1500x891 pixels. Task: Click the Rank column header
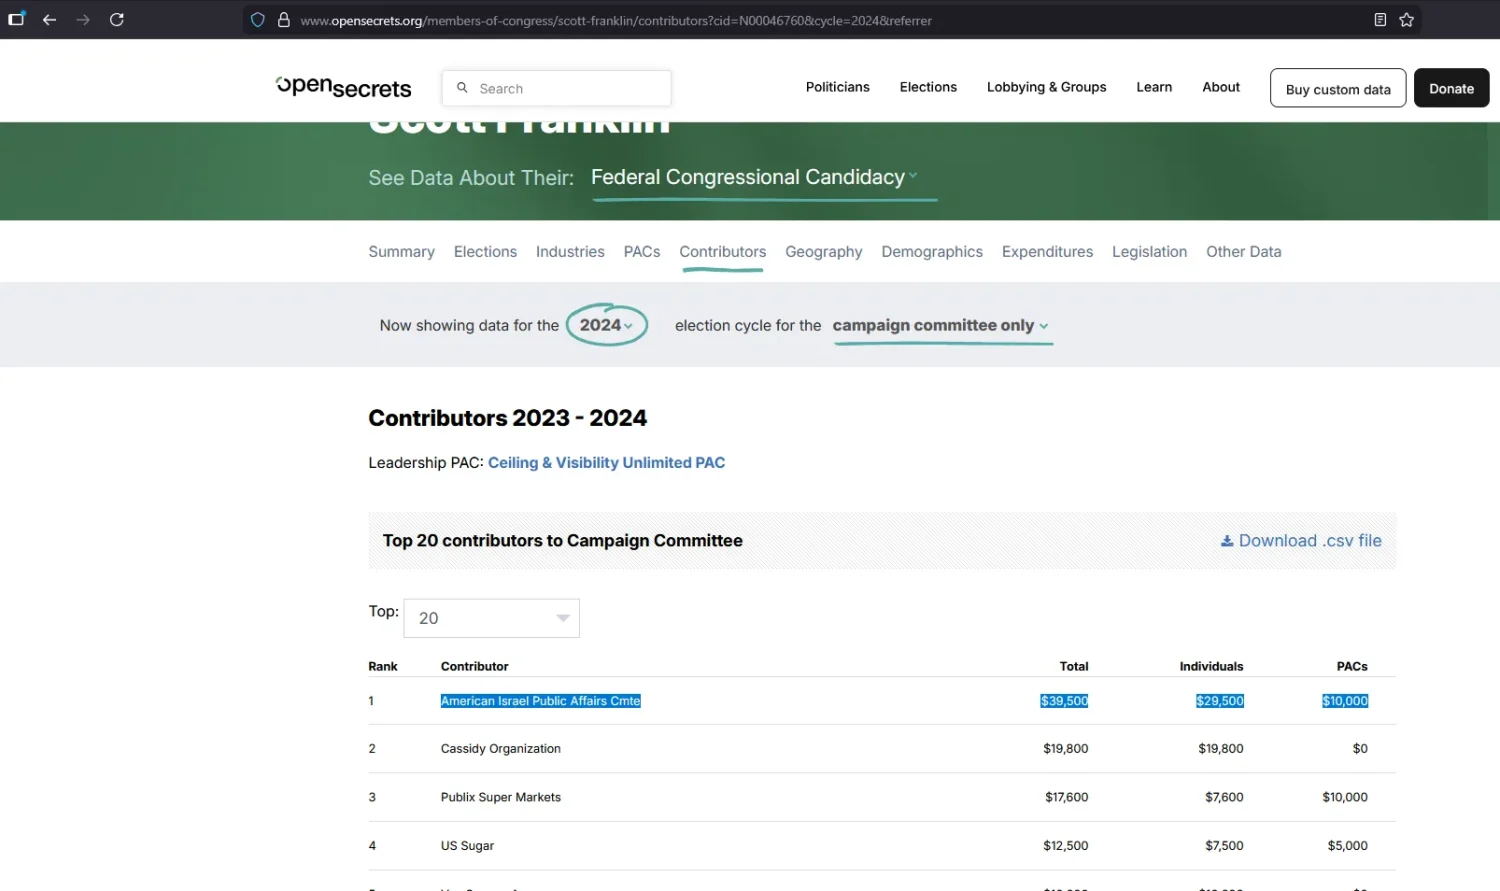pyautogui.click(x=383, y=667)
